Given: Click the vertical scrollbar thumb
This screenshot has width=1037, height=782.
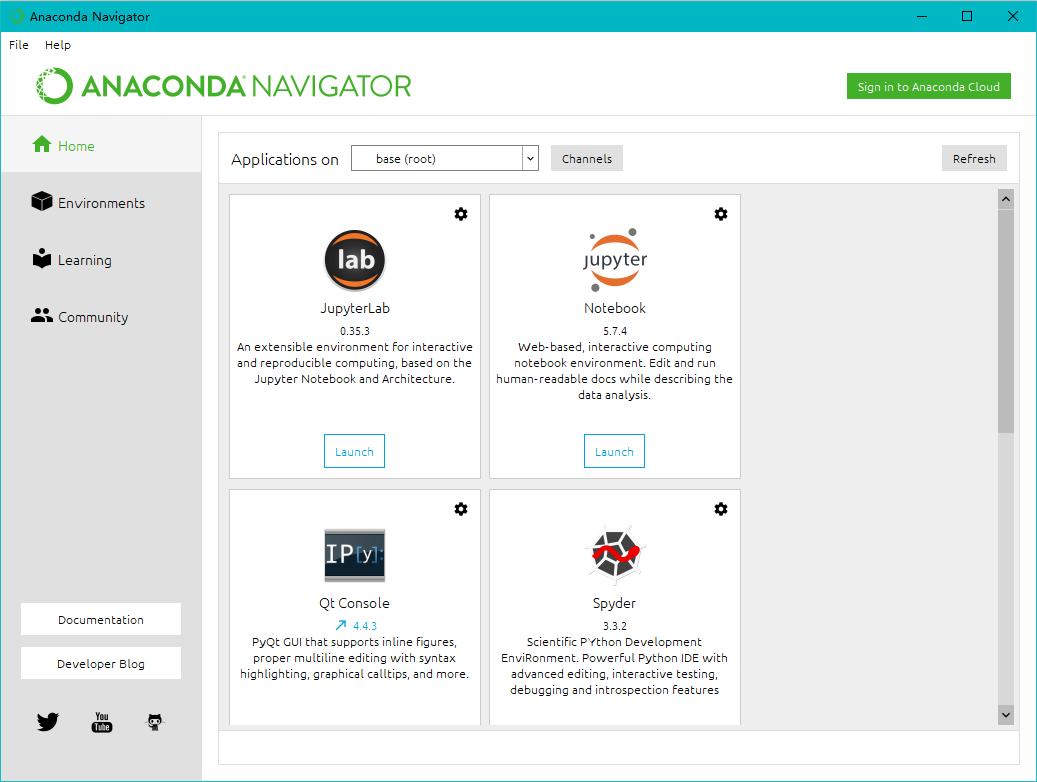Looking at the screenshot, I should [x=1006, y=322].
